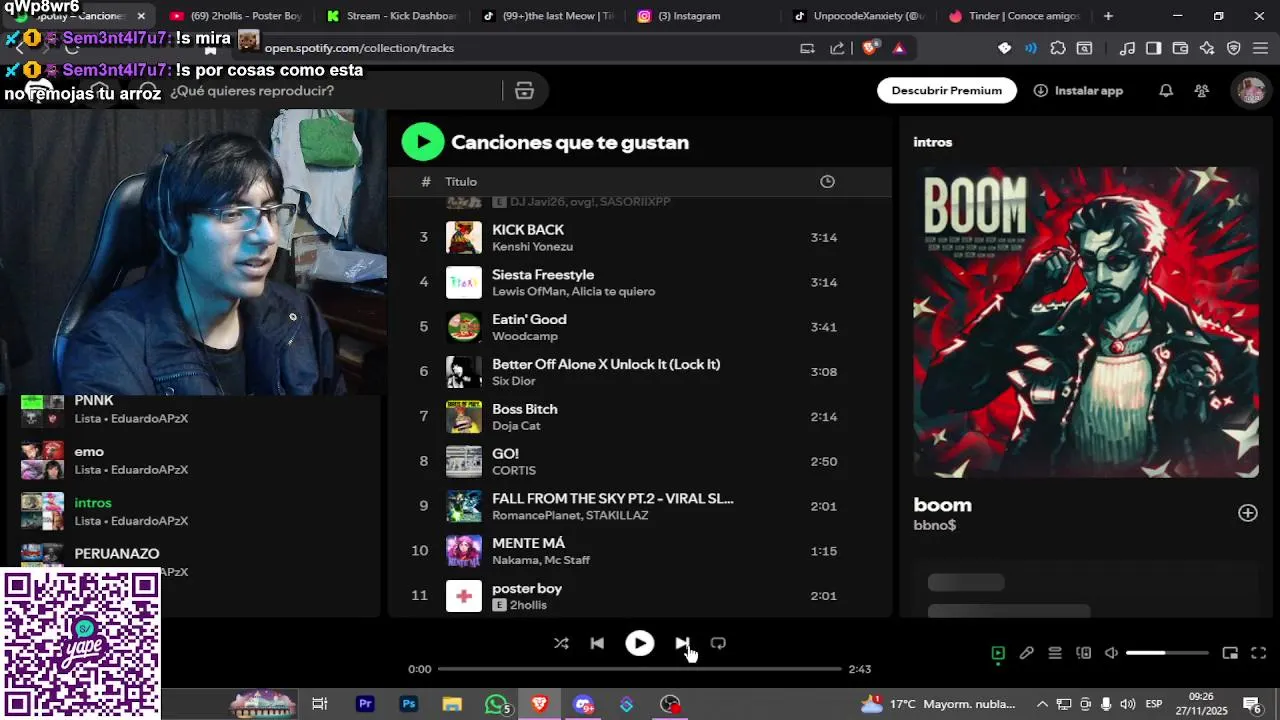Adjust the Spotify volume slider
Image resolution: width=1280 pixels, height=720 pixels.
1167,653
